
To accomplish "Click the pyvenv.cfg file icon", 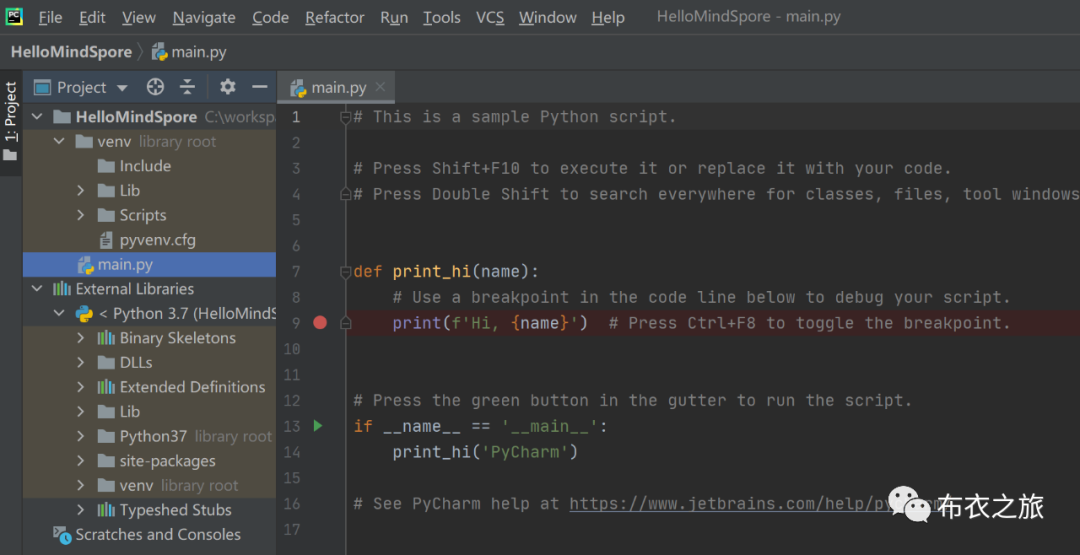I will pyautogui.click(x=107, y=240).
